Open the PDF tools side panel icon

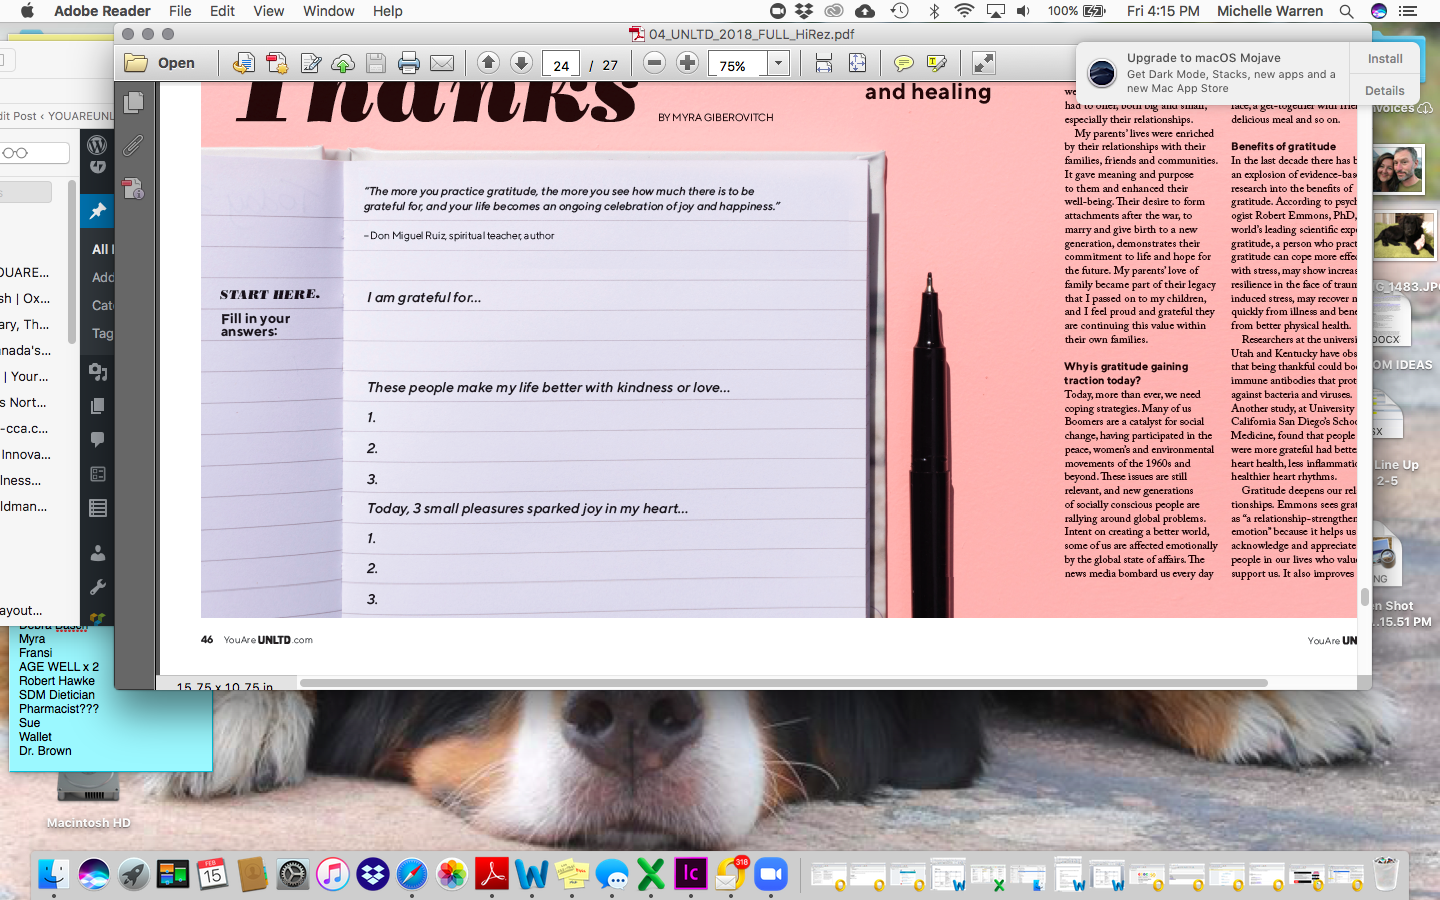click(x=133, y=187)
